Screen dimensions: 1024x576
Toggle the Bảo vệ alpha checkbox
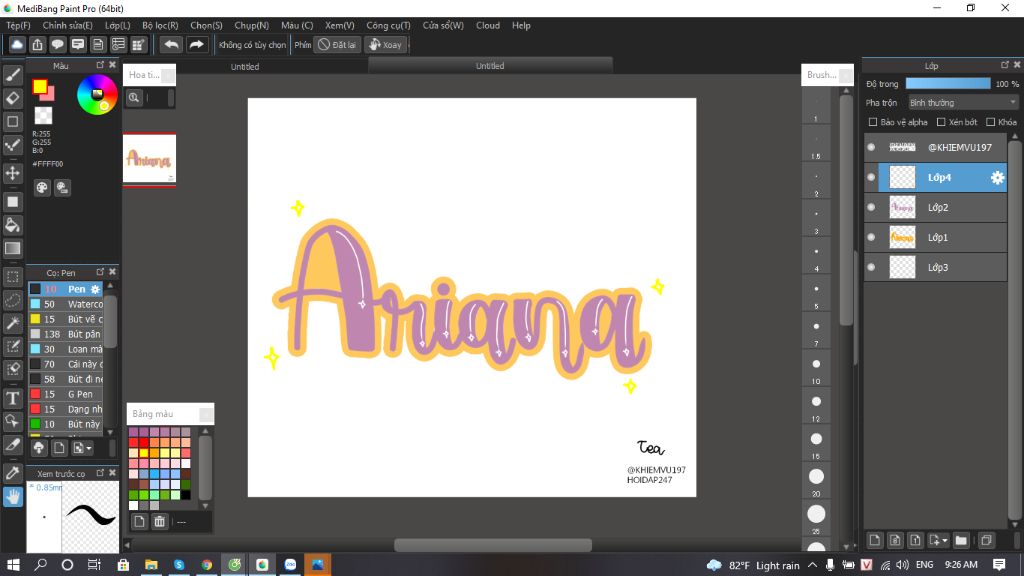click(x=872, y=122)
